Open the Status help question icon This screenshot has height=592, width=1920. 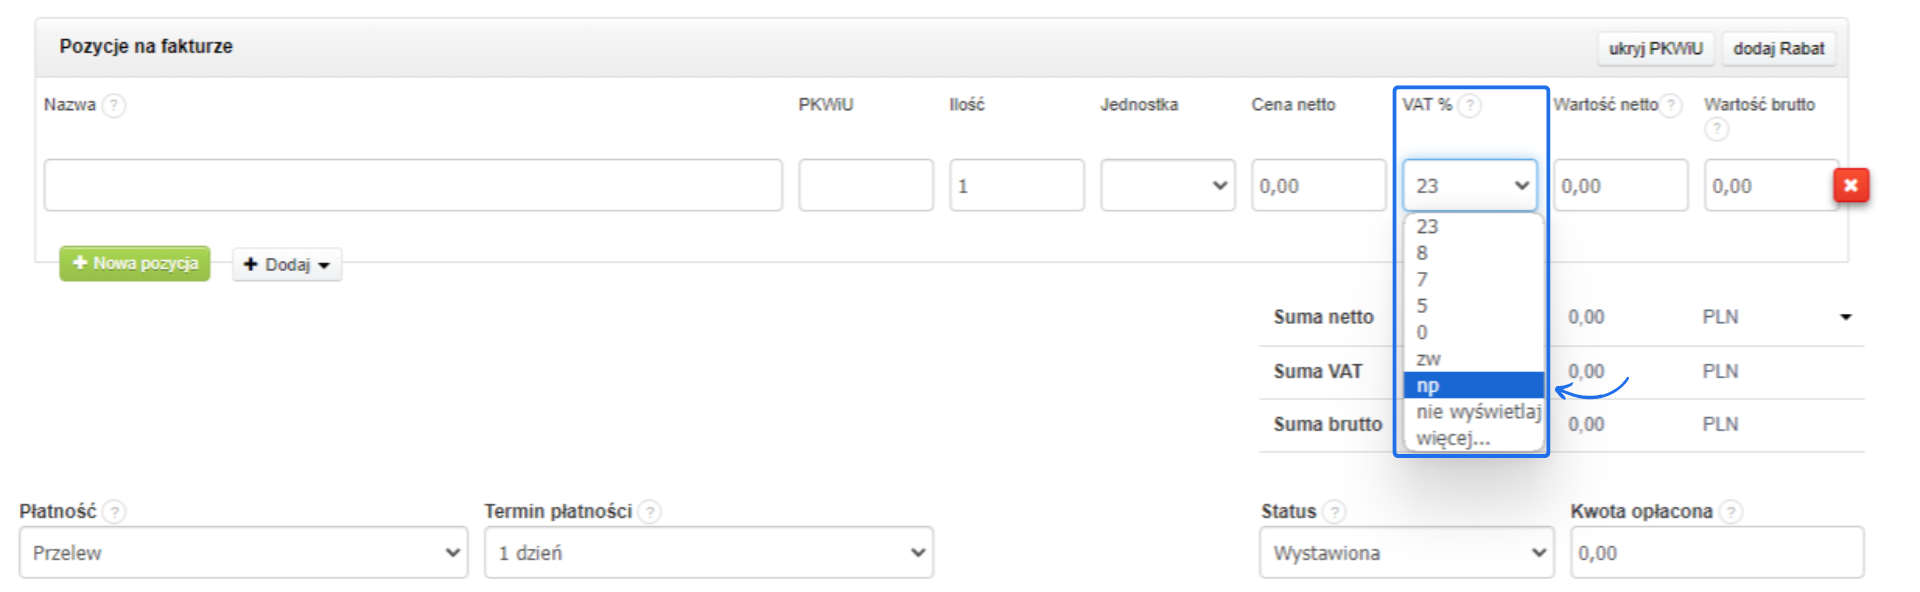tap(1334, 511)
